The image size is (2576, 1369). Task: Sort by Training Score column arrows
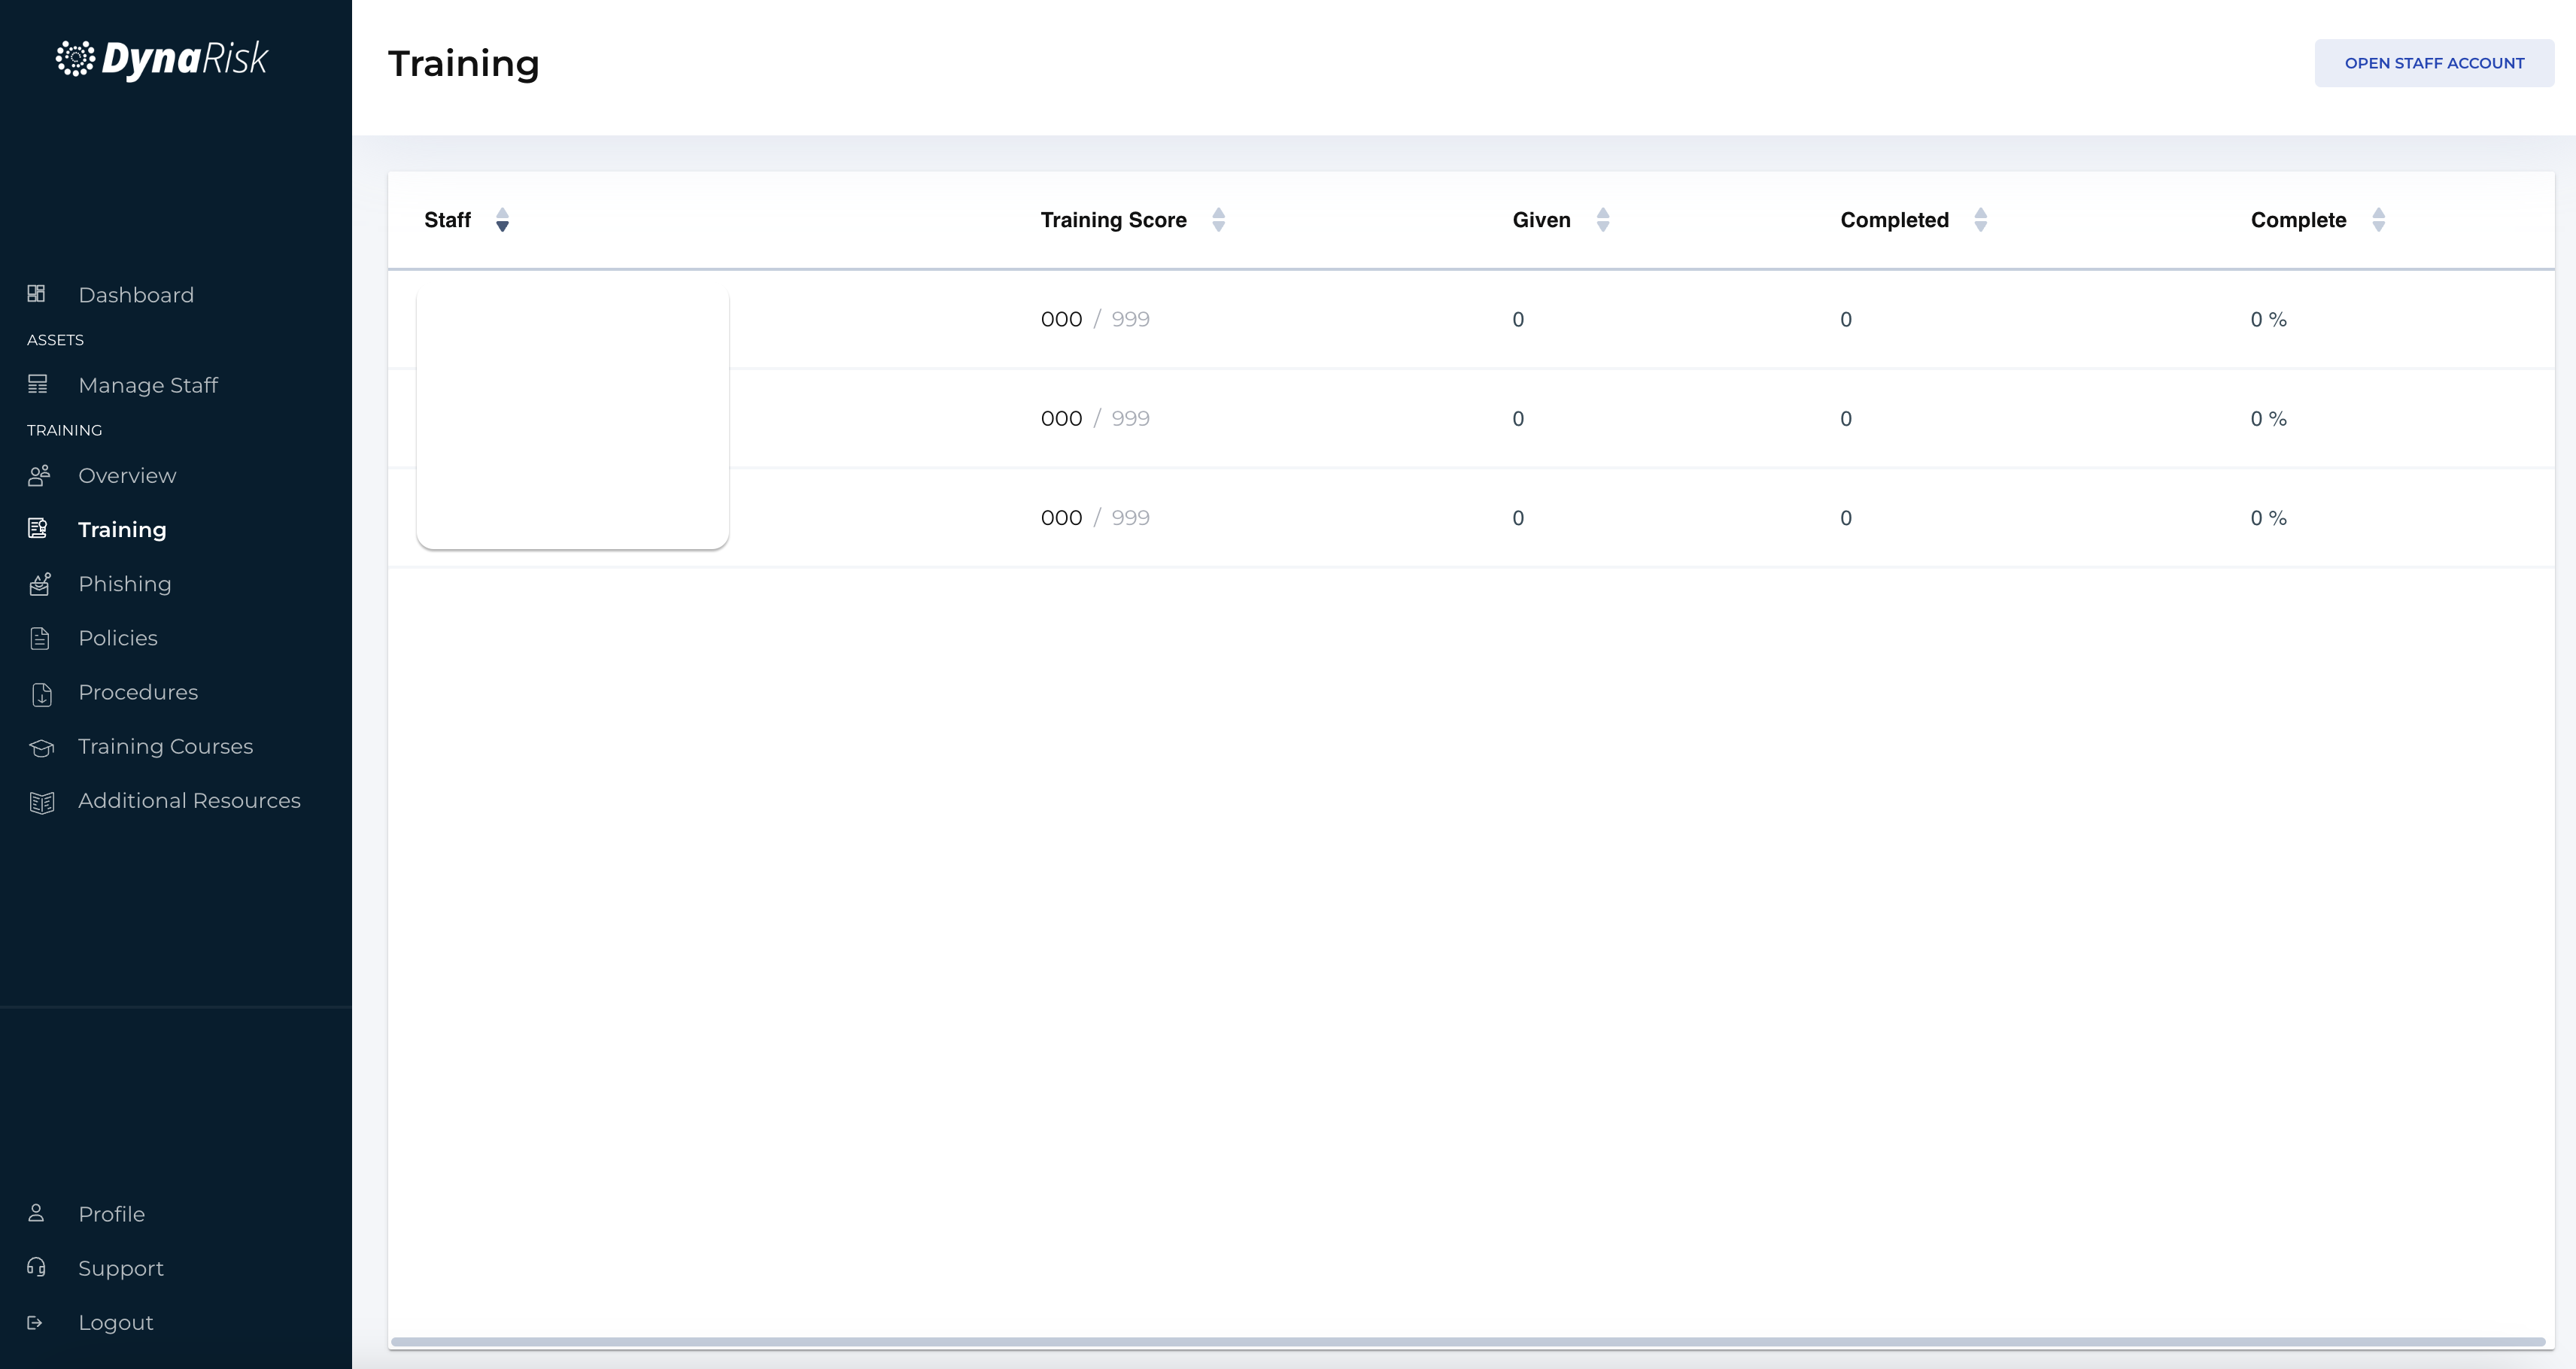pos(1218,220)
